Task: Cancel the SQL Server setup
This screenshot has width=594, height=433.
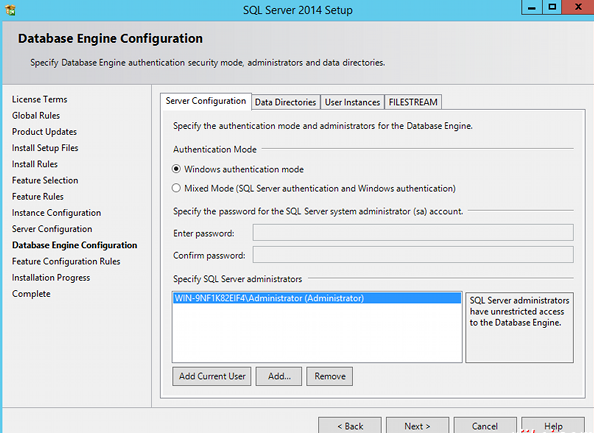Action: [x=485, y=426]
